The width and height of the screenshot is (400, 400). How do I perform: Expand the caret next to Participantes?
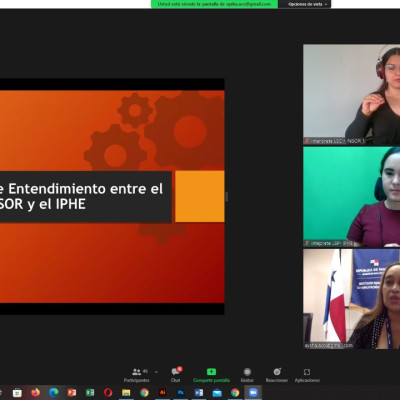click(x=156, y=372)
